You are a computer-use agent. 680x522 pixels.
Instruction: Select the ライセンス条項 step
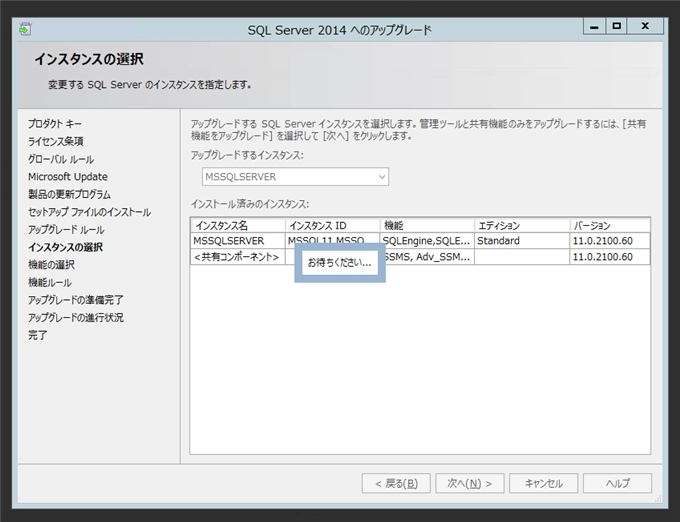tap(56, 142)
